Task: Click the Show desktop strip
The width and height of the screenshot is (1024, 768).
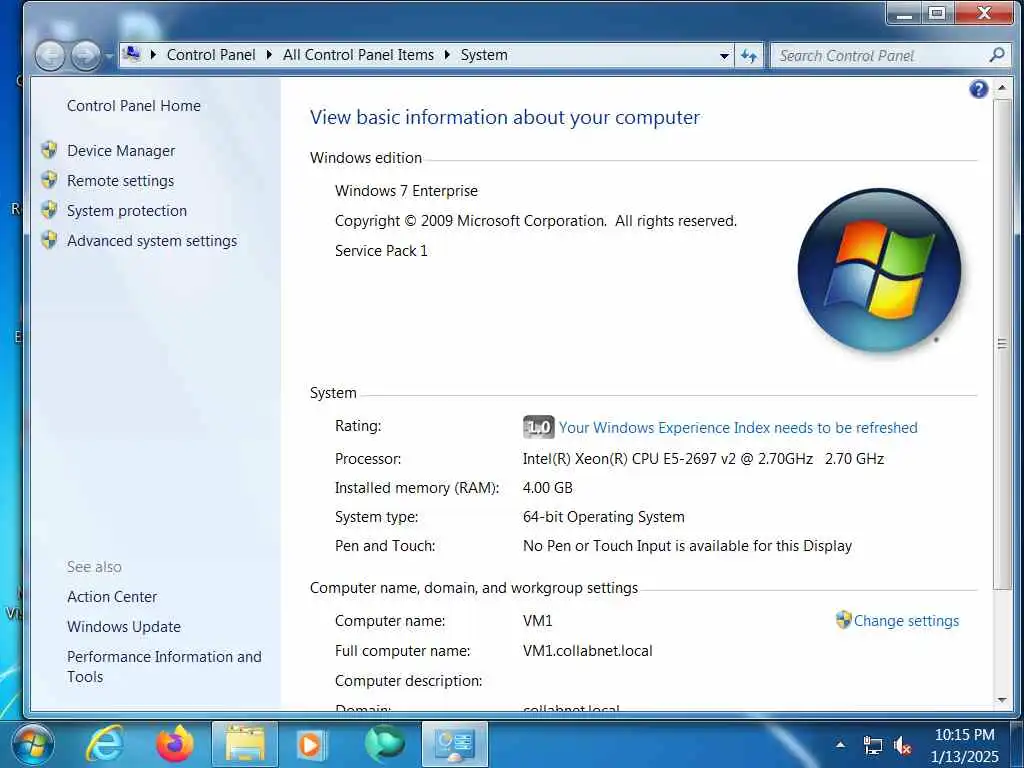Action: 1017,744
